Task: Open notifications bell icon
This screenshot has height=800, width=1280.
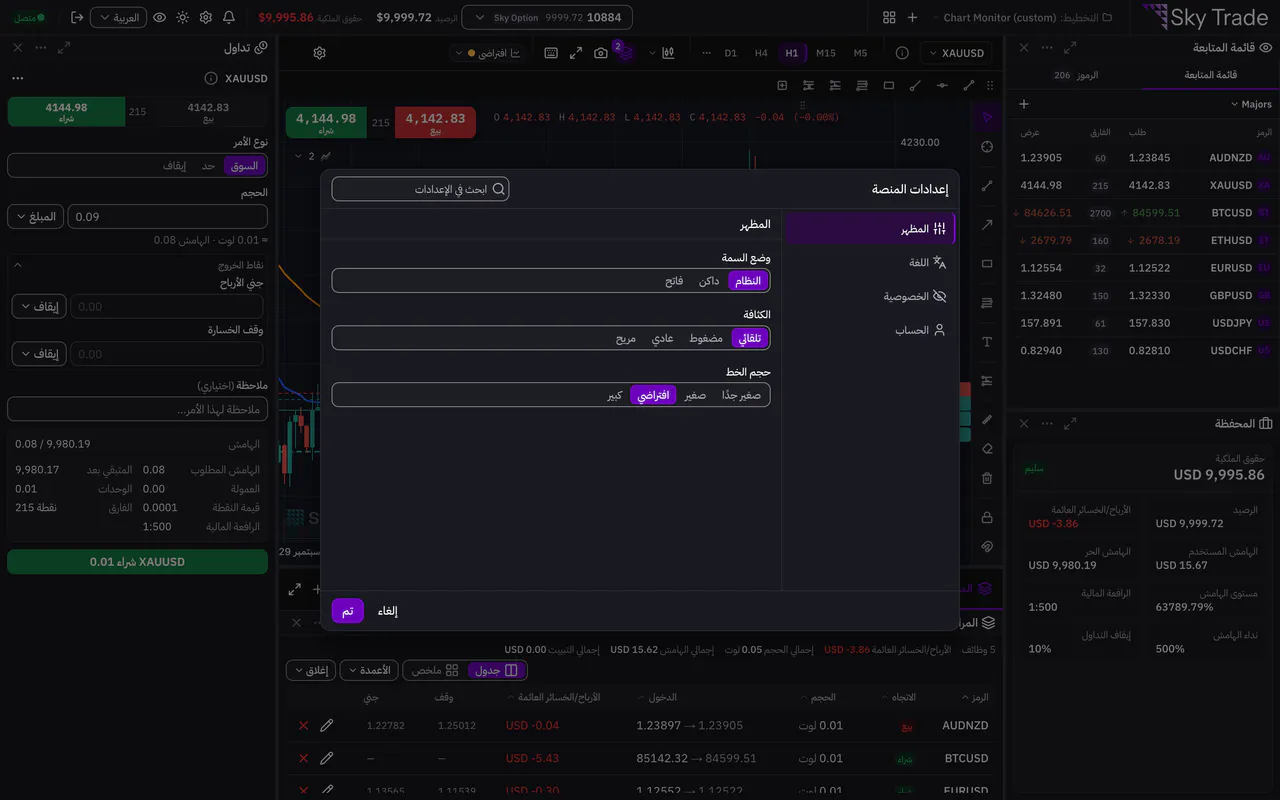Action: coord(229,18)
